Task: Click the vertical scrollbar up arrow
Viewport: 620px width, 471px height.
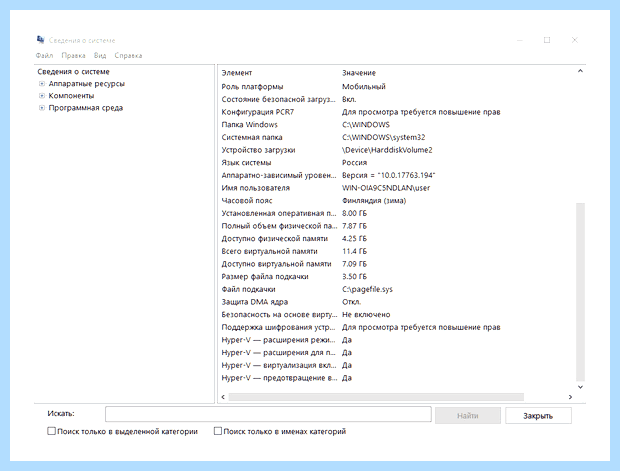Action: (580, 71)
